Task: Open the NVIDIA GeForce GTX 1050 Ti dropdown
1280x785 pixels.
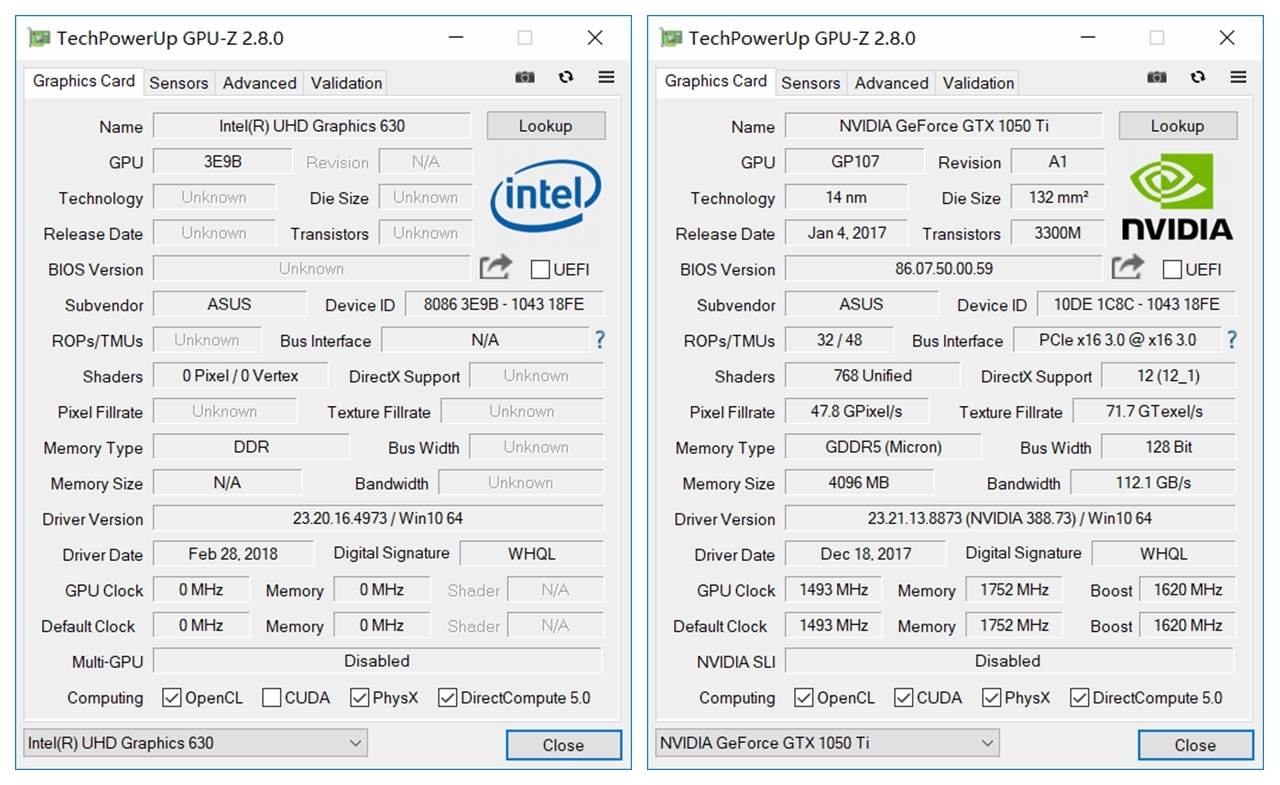Action: (x=827, y=743)
